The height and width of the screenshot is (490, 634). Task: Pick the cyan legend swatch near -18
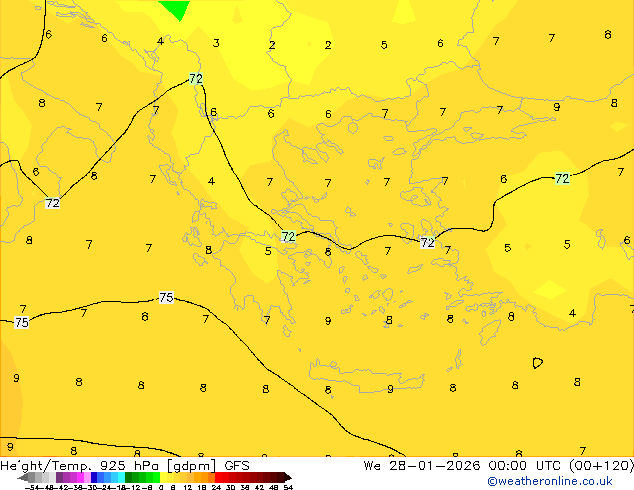click(121, 477)
